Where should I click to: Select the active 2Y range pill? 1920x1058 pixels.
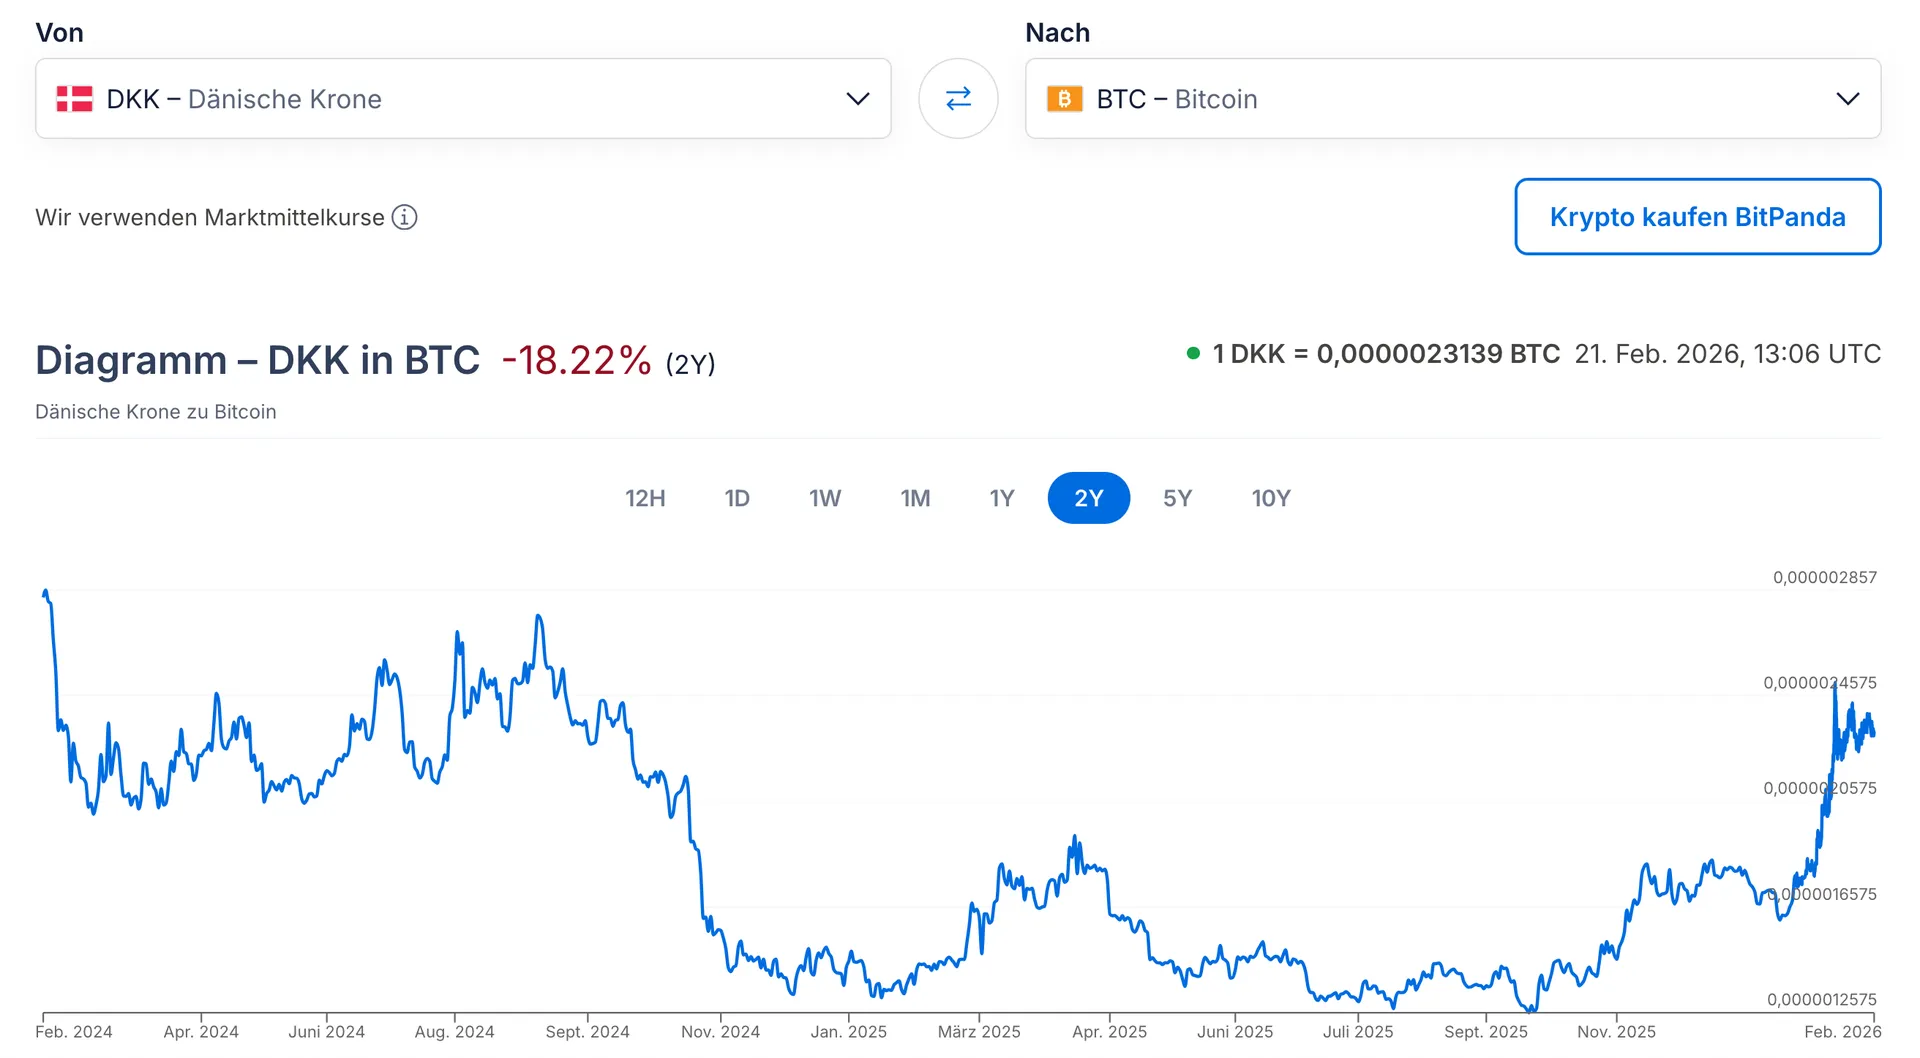point(1088,498)
